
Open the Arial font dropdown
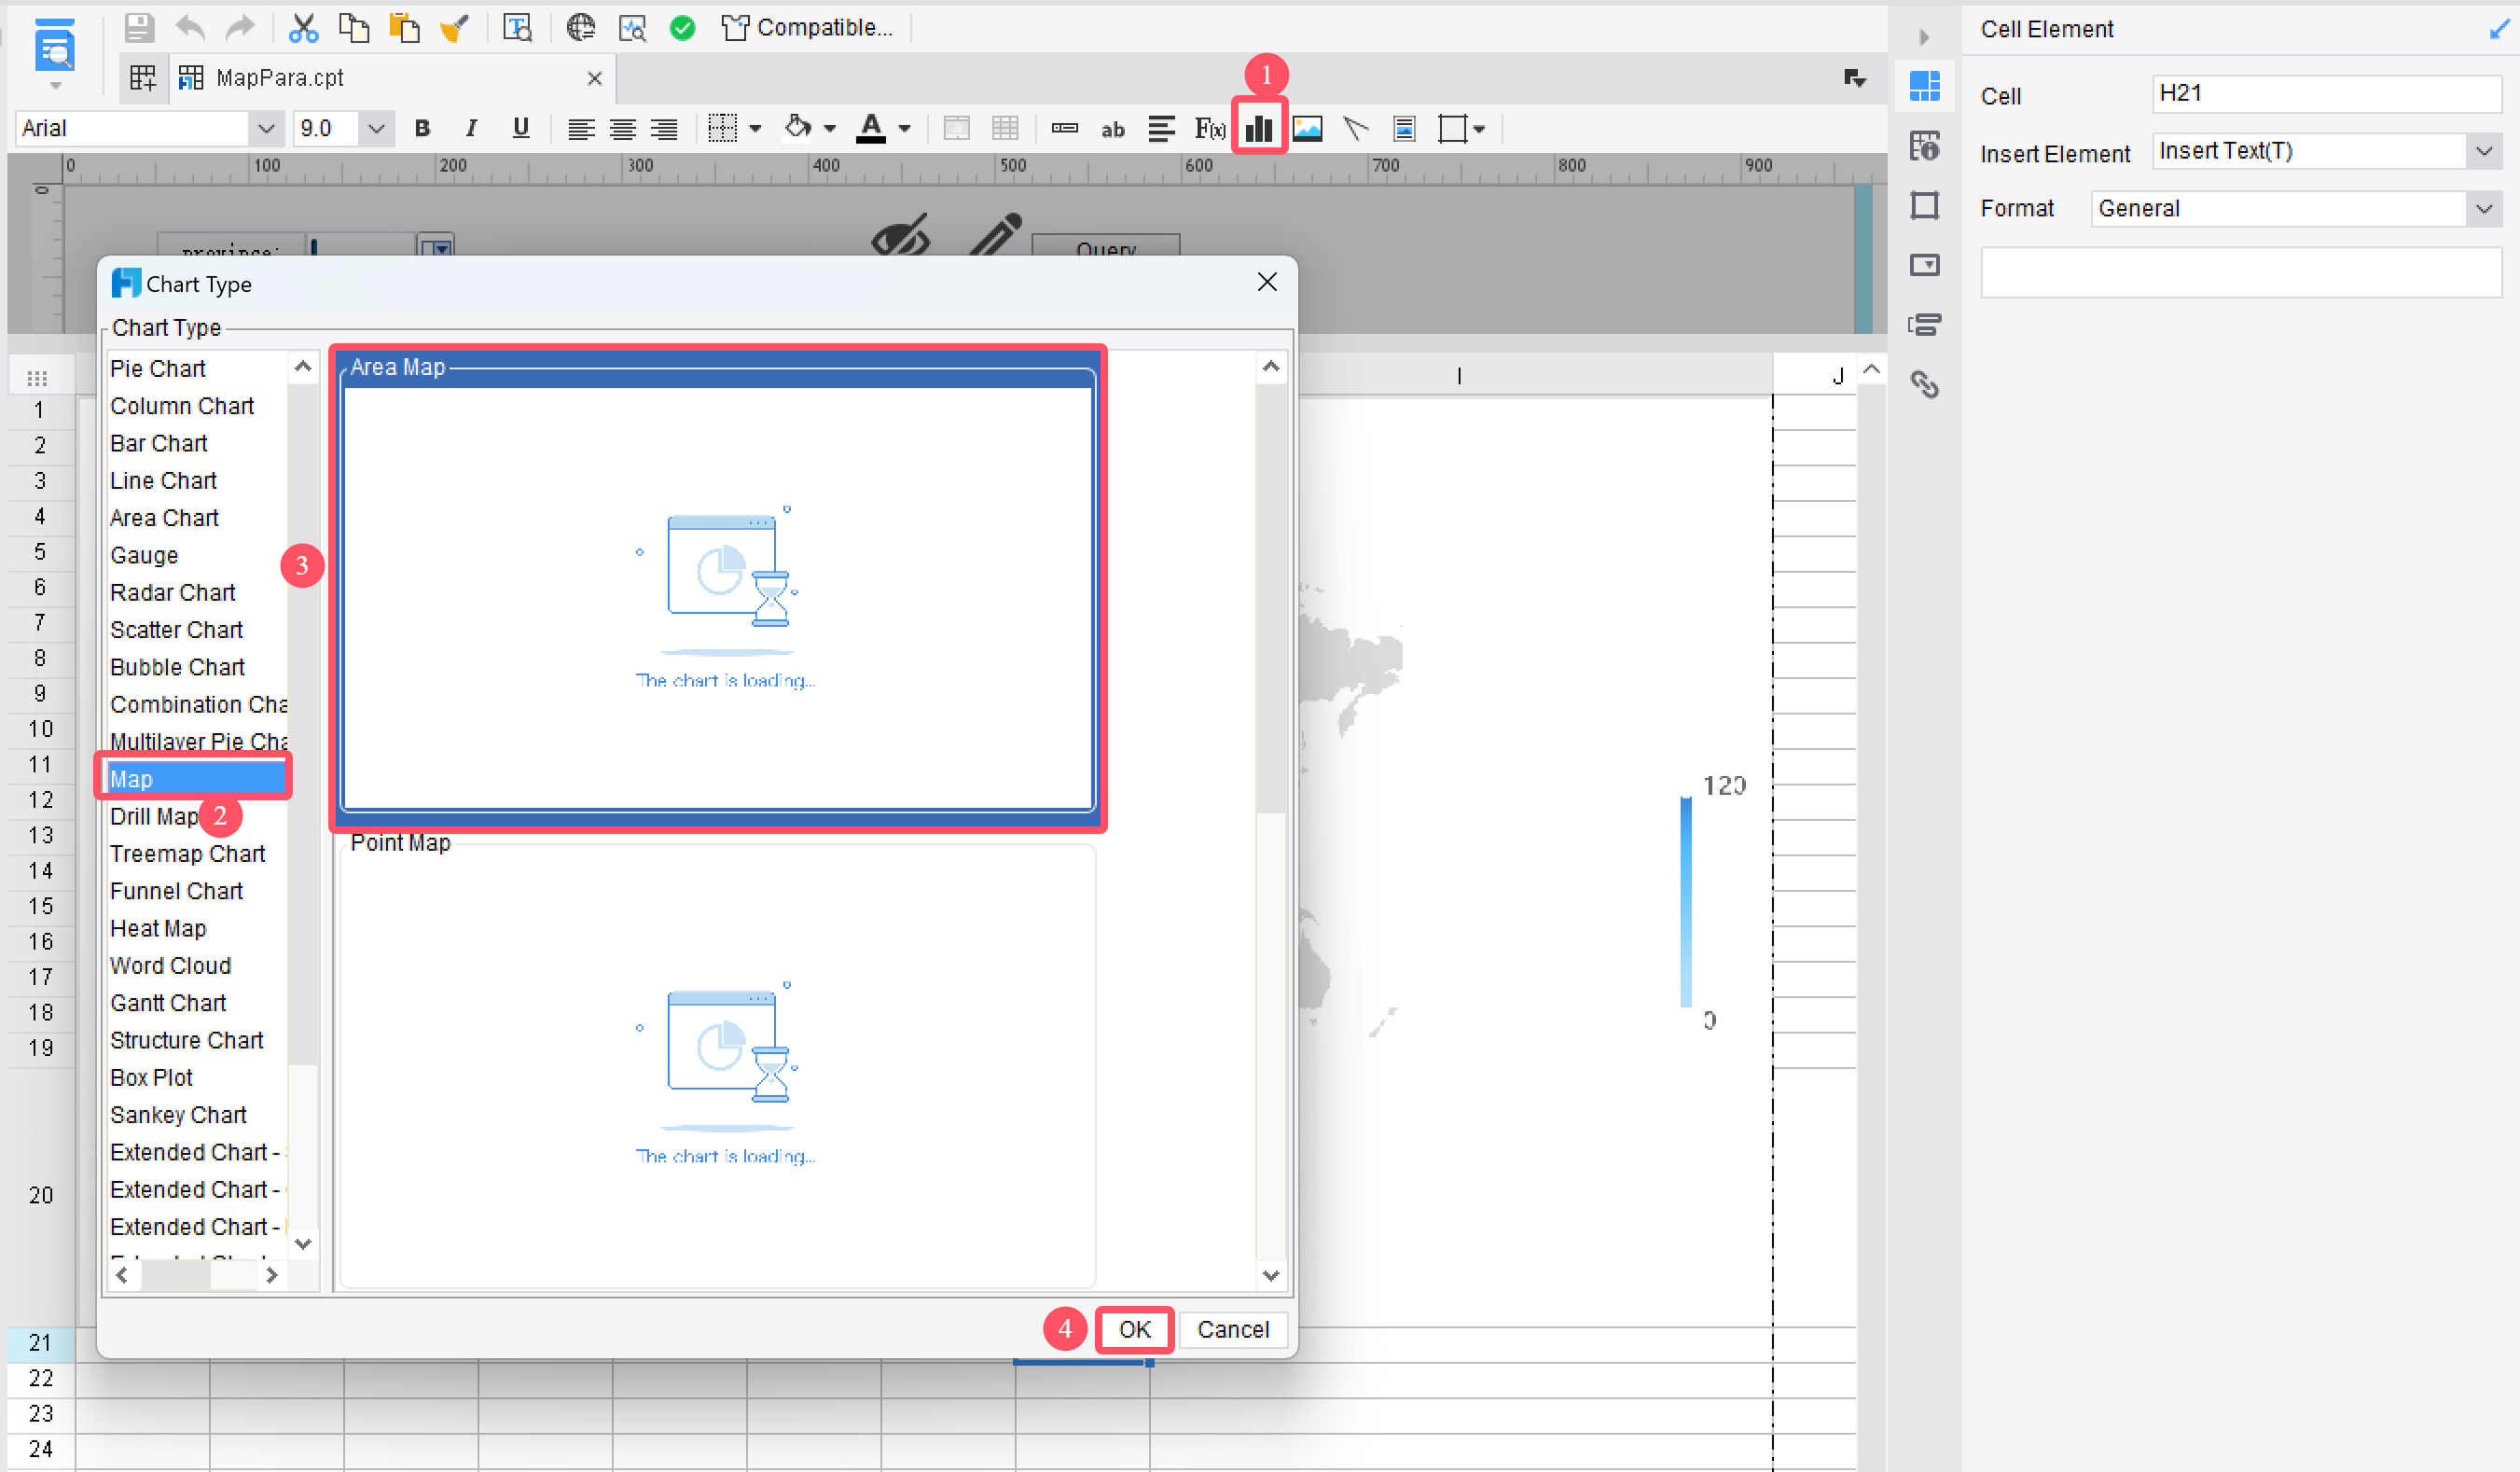pyautogui.click(x=265, y=128)
